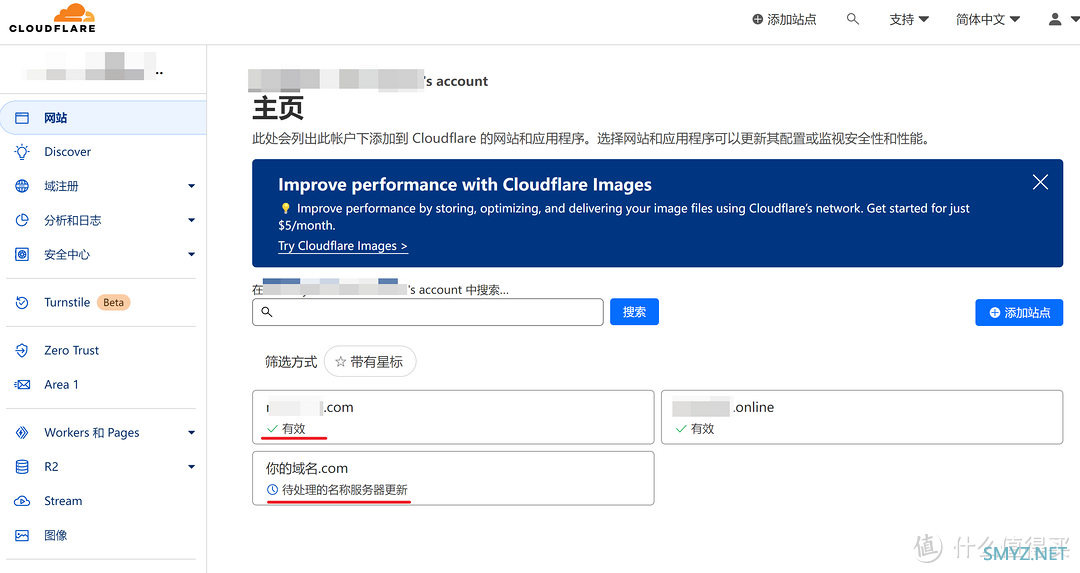Expand the 域注册 menu arrow

pyautogui.click(x=191, y=186)
